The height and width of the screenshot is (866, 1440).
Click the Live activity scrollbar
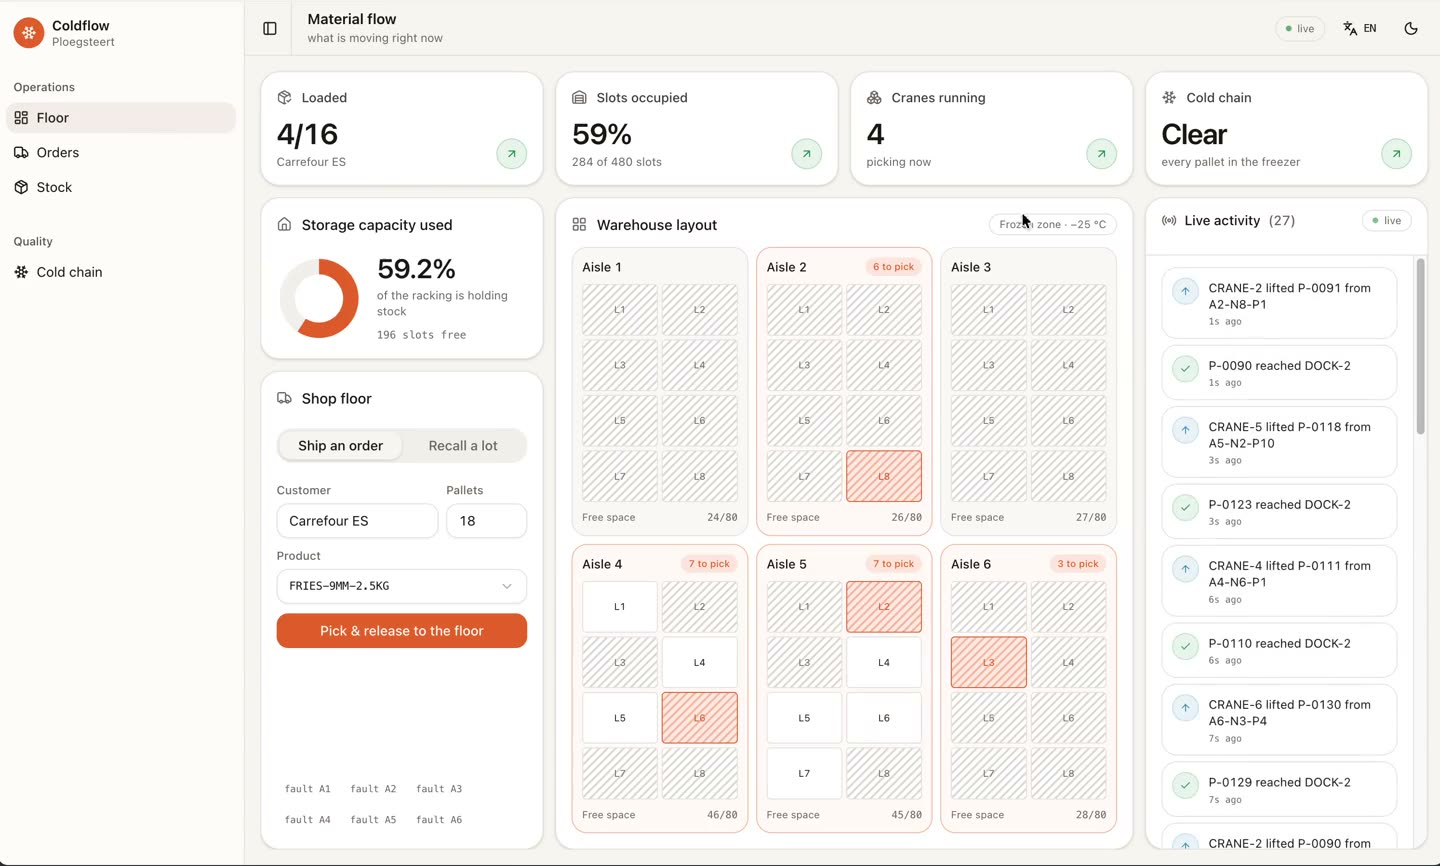click(1420, 346)
